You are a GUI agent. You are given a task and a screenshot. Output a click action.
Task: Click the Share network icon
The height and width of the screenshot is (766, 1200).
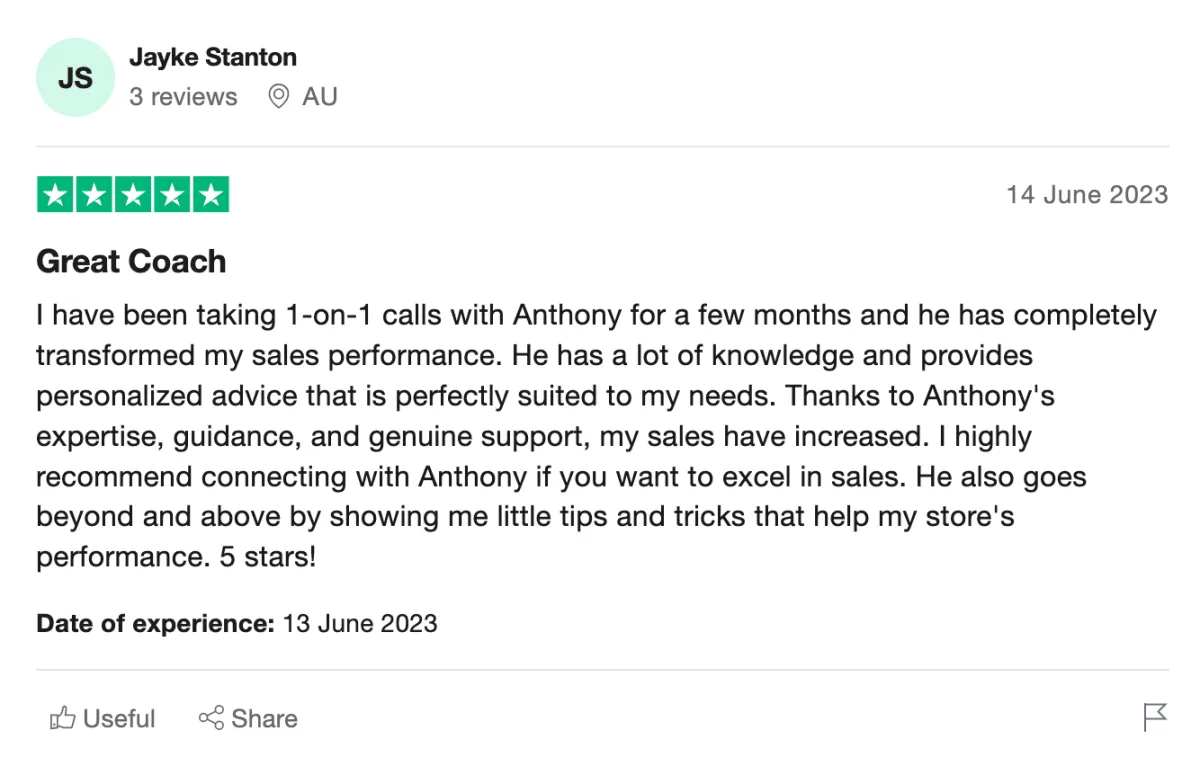click(x=211, y=718)
